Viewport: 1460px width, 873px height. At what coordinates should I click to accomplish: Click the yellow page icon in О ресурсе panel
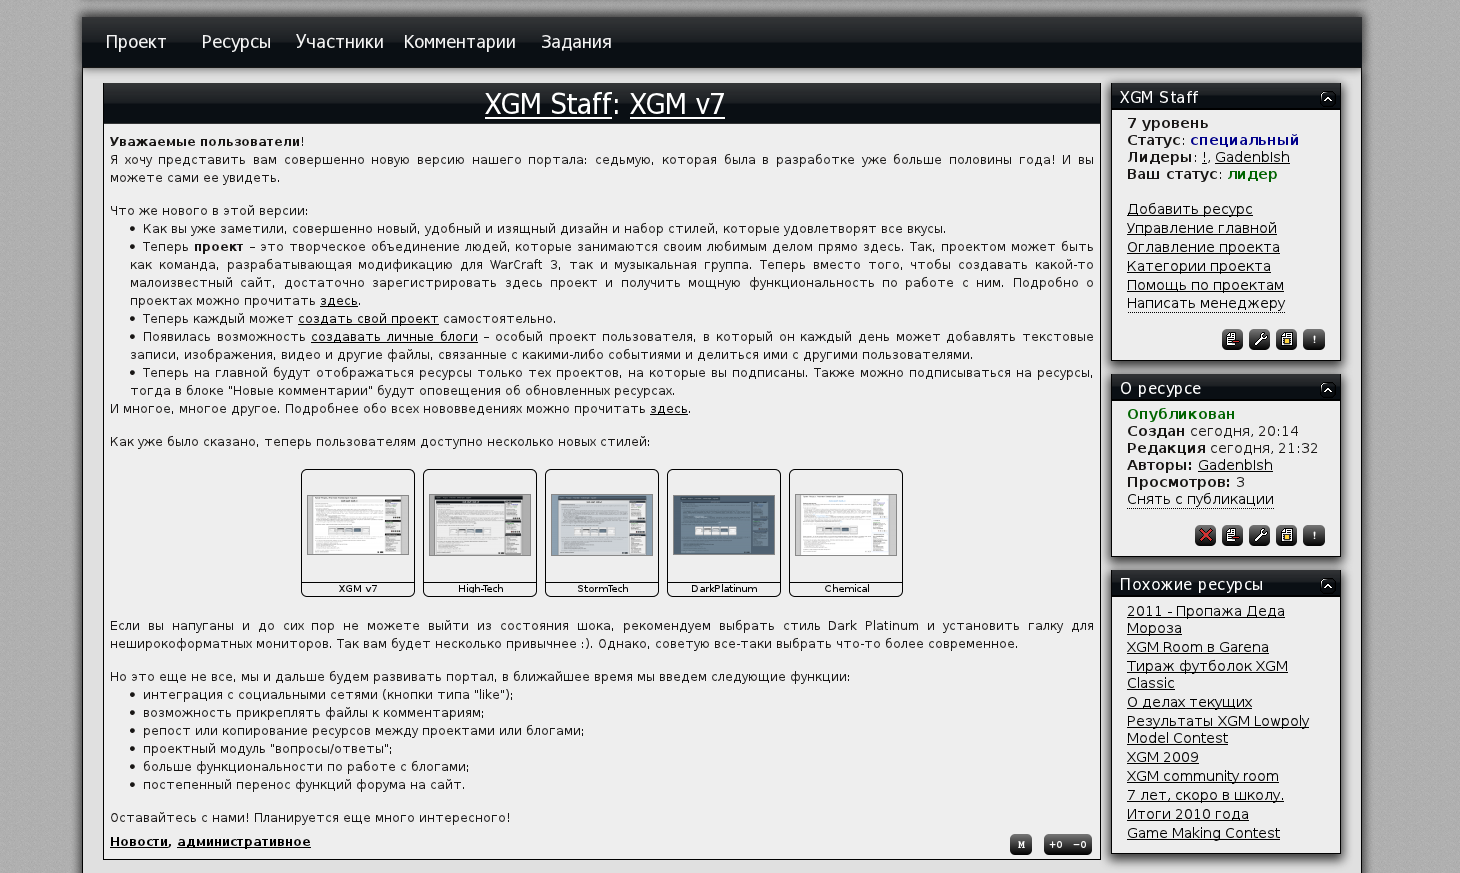(1286, 536)
